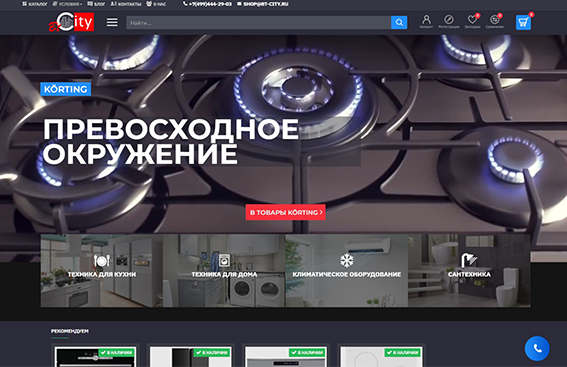The width and height of the screenshot is (567, 367).
Task: Focus the Найти search input field
Action: pyautogui.click(x=259, y=22)
